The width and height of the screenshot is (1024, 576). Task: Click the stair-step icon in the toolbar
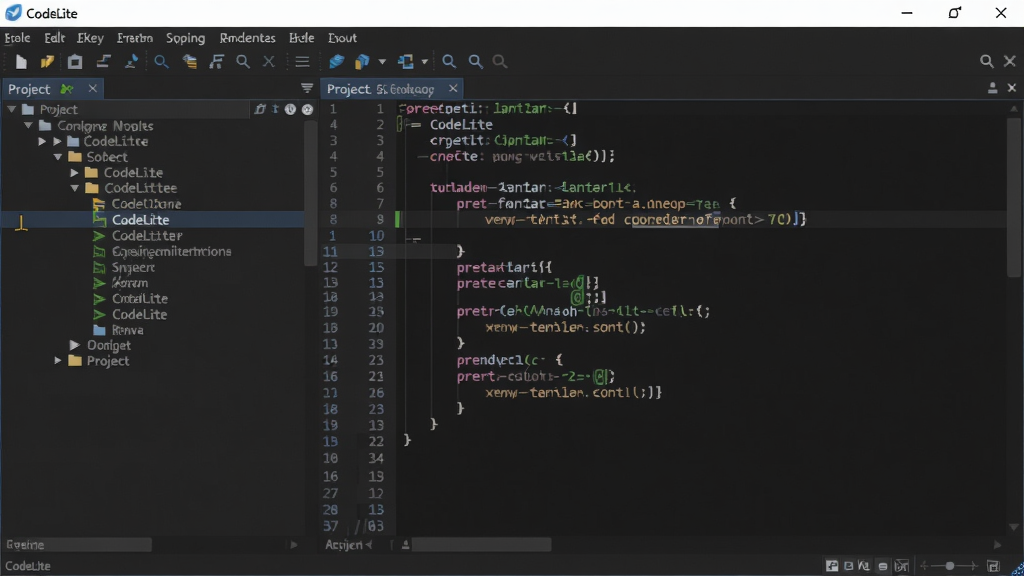click(103, 62)
